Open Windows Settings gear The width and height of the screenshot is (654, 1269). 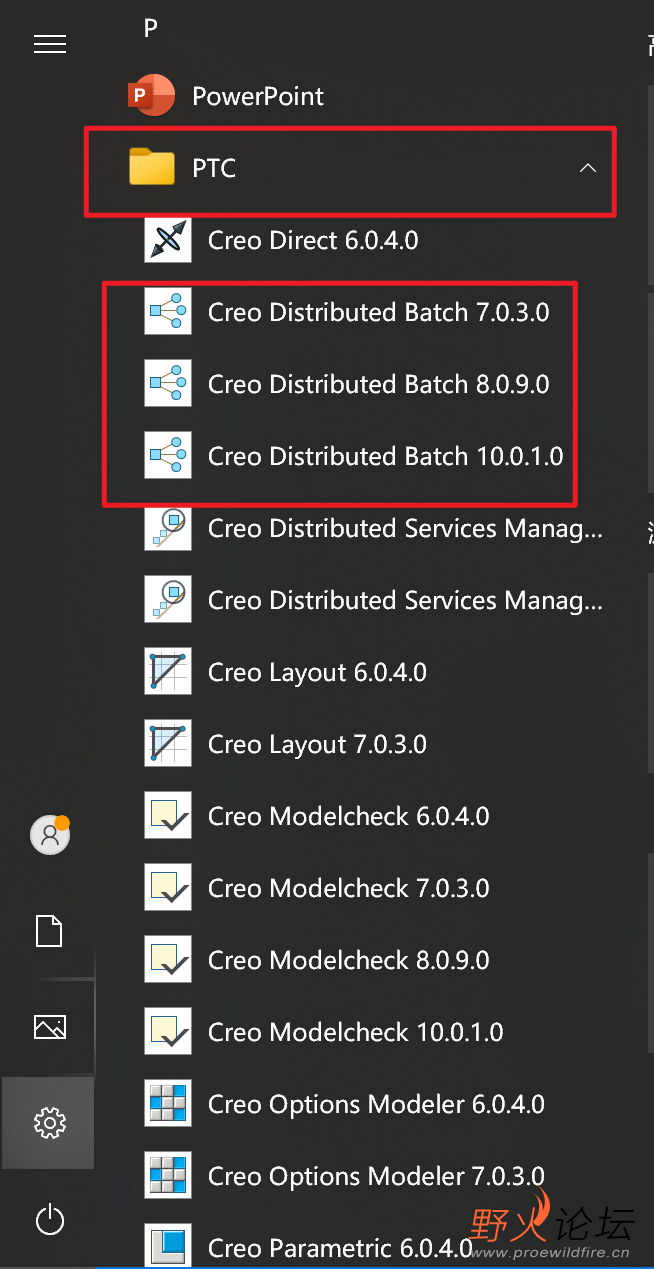(49, 1123)
